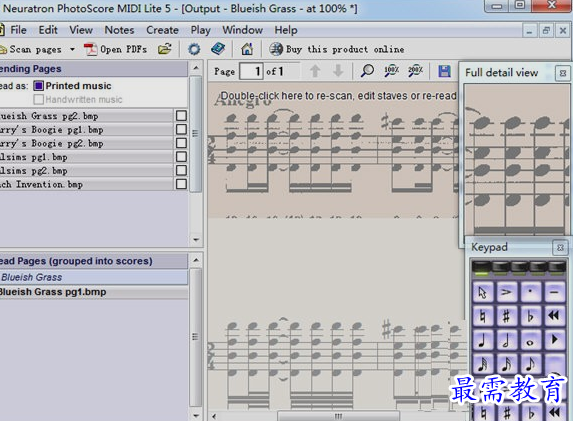Select the 32nd note key on Keypad
The height and width of the screenshot is (421, 573).
click(x=483, y=364)
